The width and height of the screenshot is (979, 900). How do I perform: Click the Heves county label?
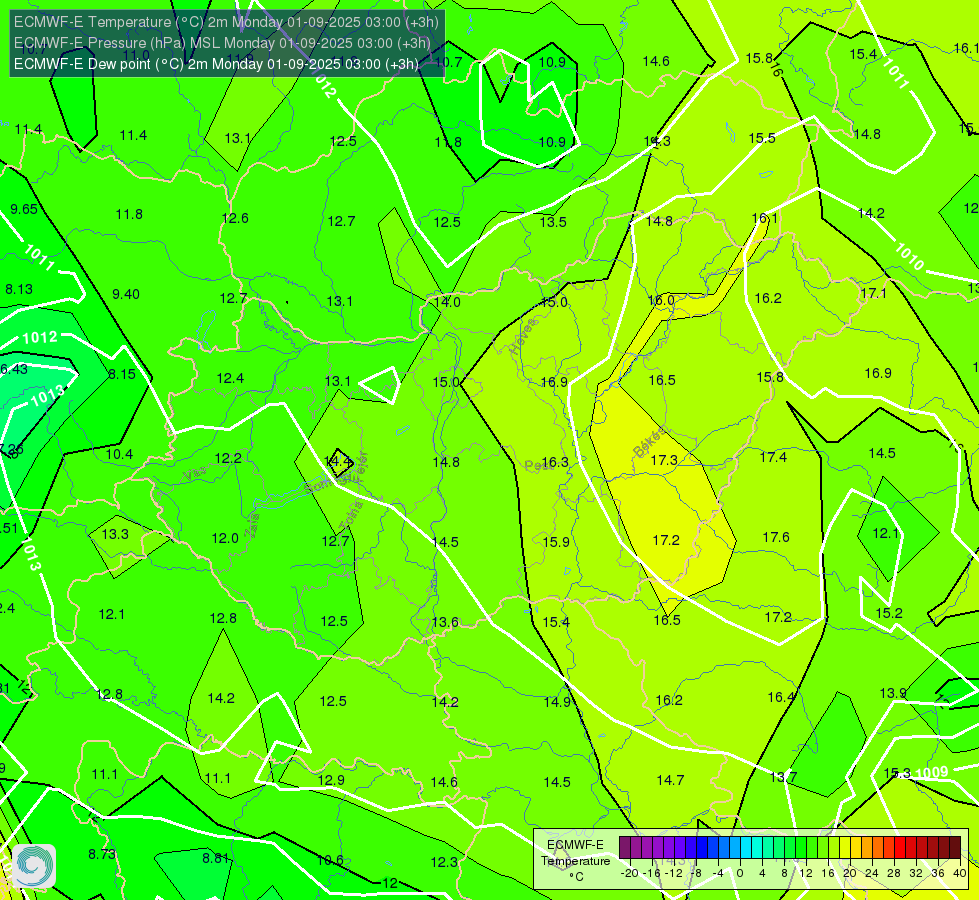pos(523,336)
